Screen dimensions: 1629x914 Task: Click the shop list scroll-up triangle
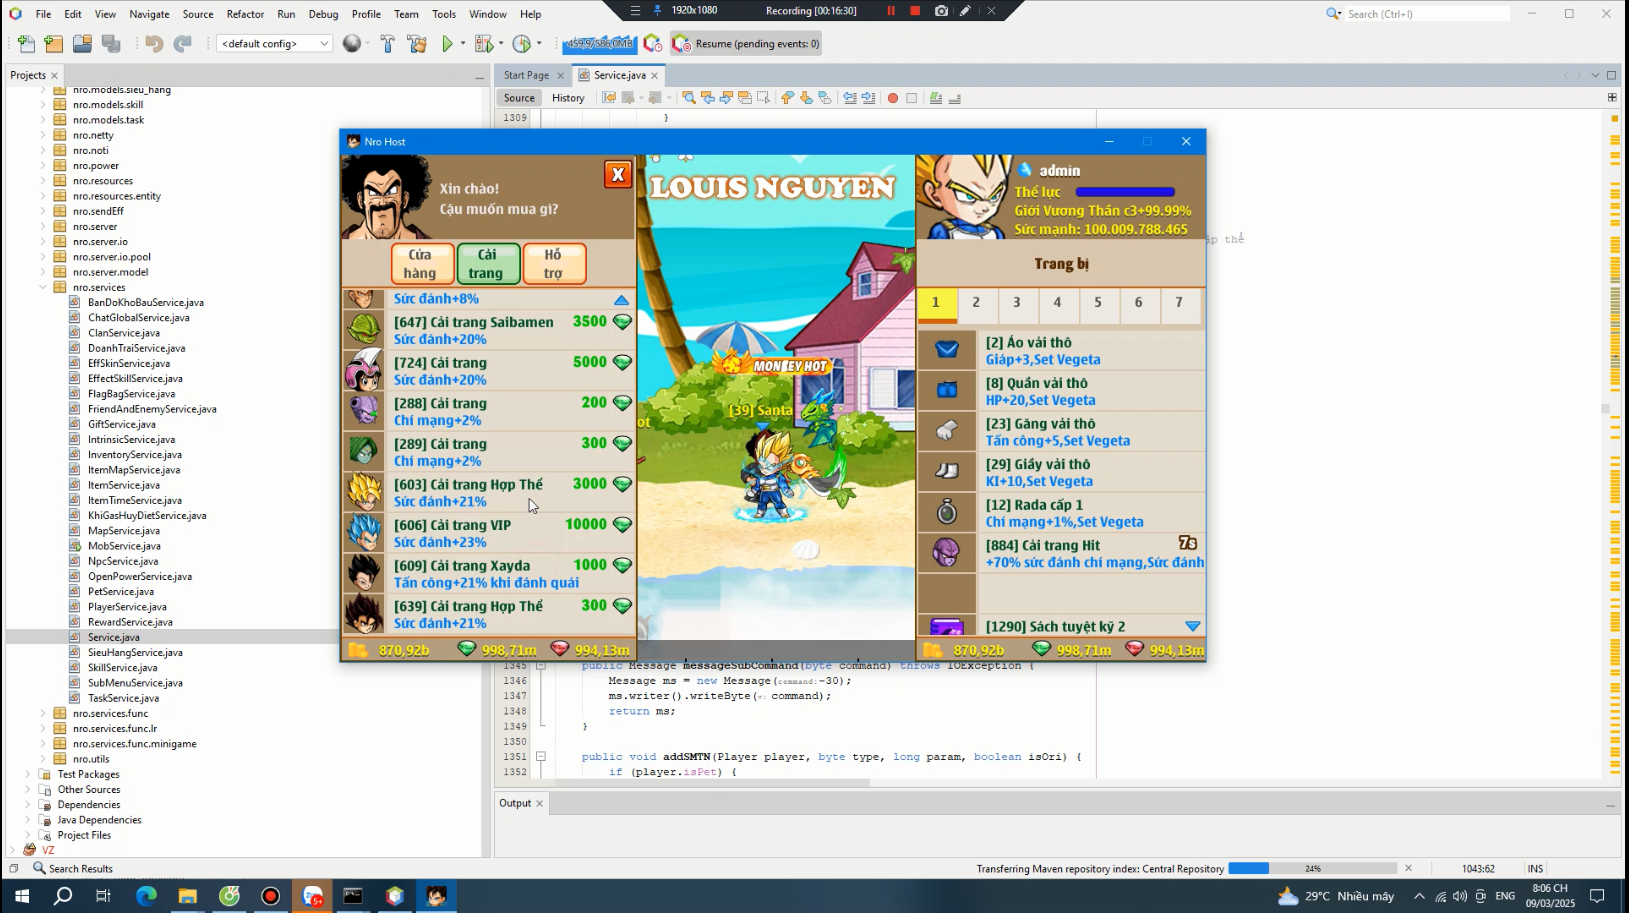[x=621, y=300]
